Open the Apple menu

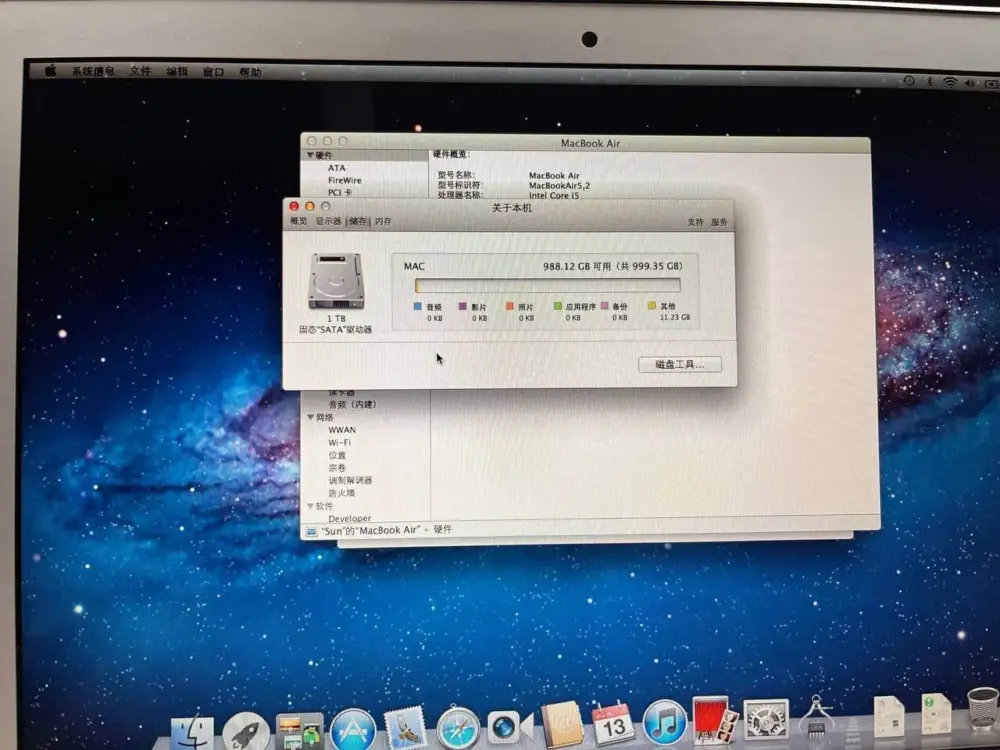[x=50, y=71]
